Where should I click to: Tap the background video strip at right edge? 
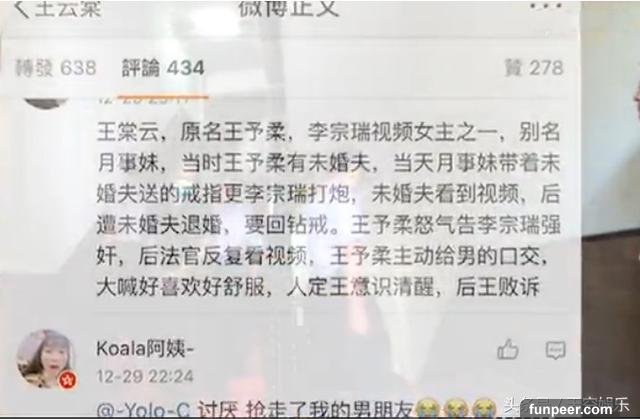coord(611,204)
